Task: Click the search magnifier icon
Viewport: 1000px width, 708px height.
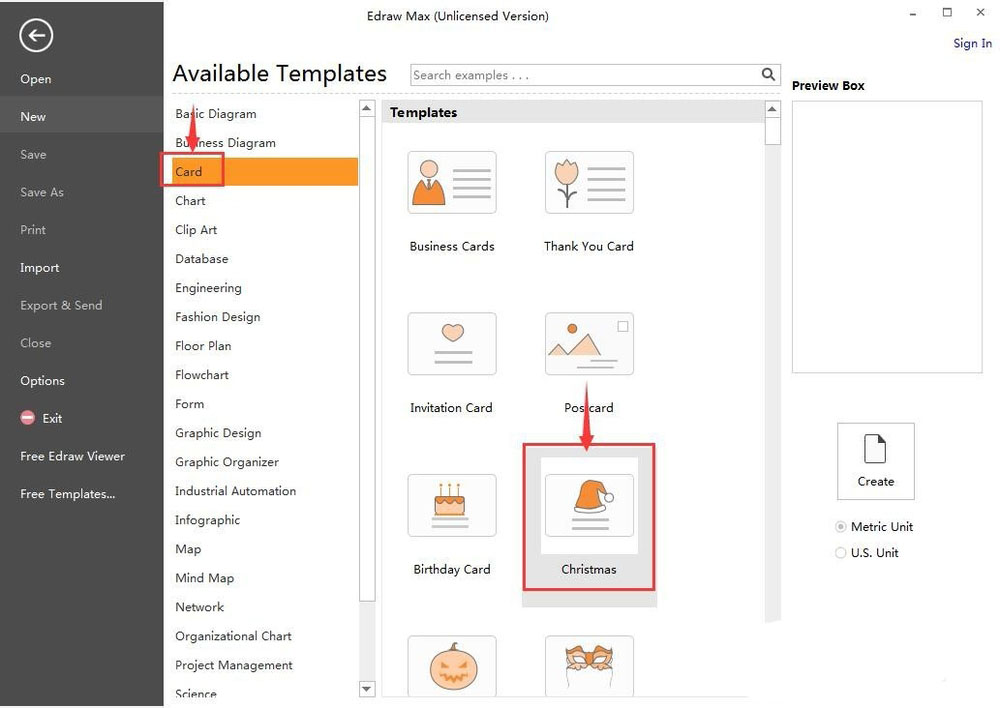Action: pos(768,75)
